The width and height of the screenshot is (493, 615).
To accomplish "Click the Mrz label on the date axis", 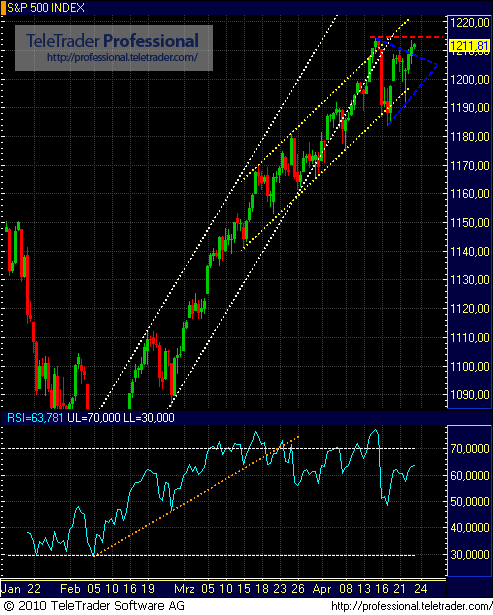I will tap(184, 589).
